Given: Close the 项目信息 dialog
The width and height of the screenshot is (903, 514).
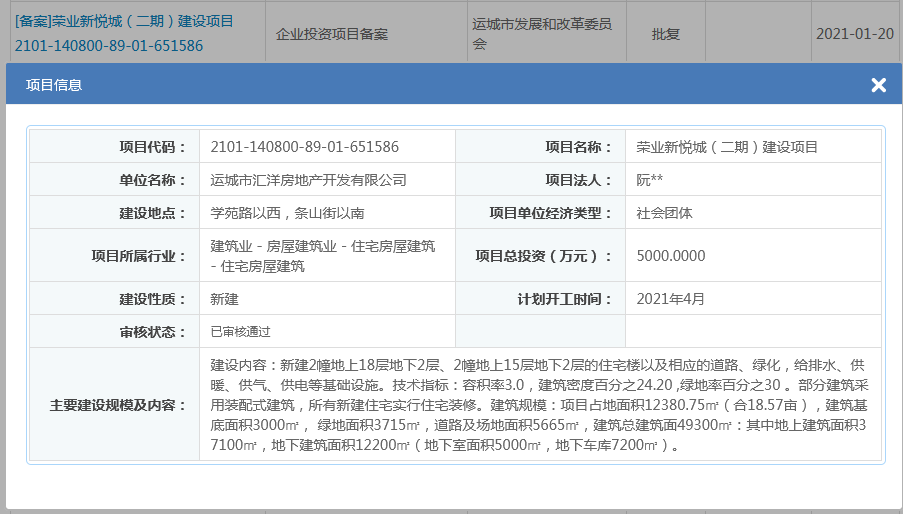Looking at the screenshot, I should coord(878,85).
